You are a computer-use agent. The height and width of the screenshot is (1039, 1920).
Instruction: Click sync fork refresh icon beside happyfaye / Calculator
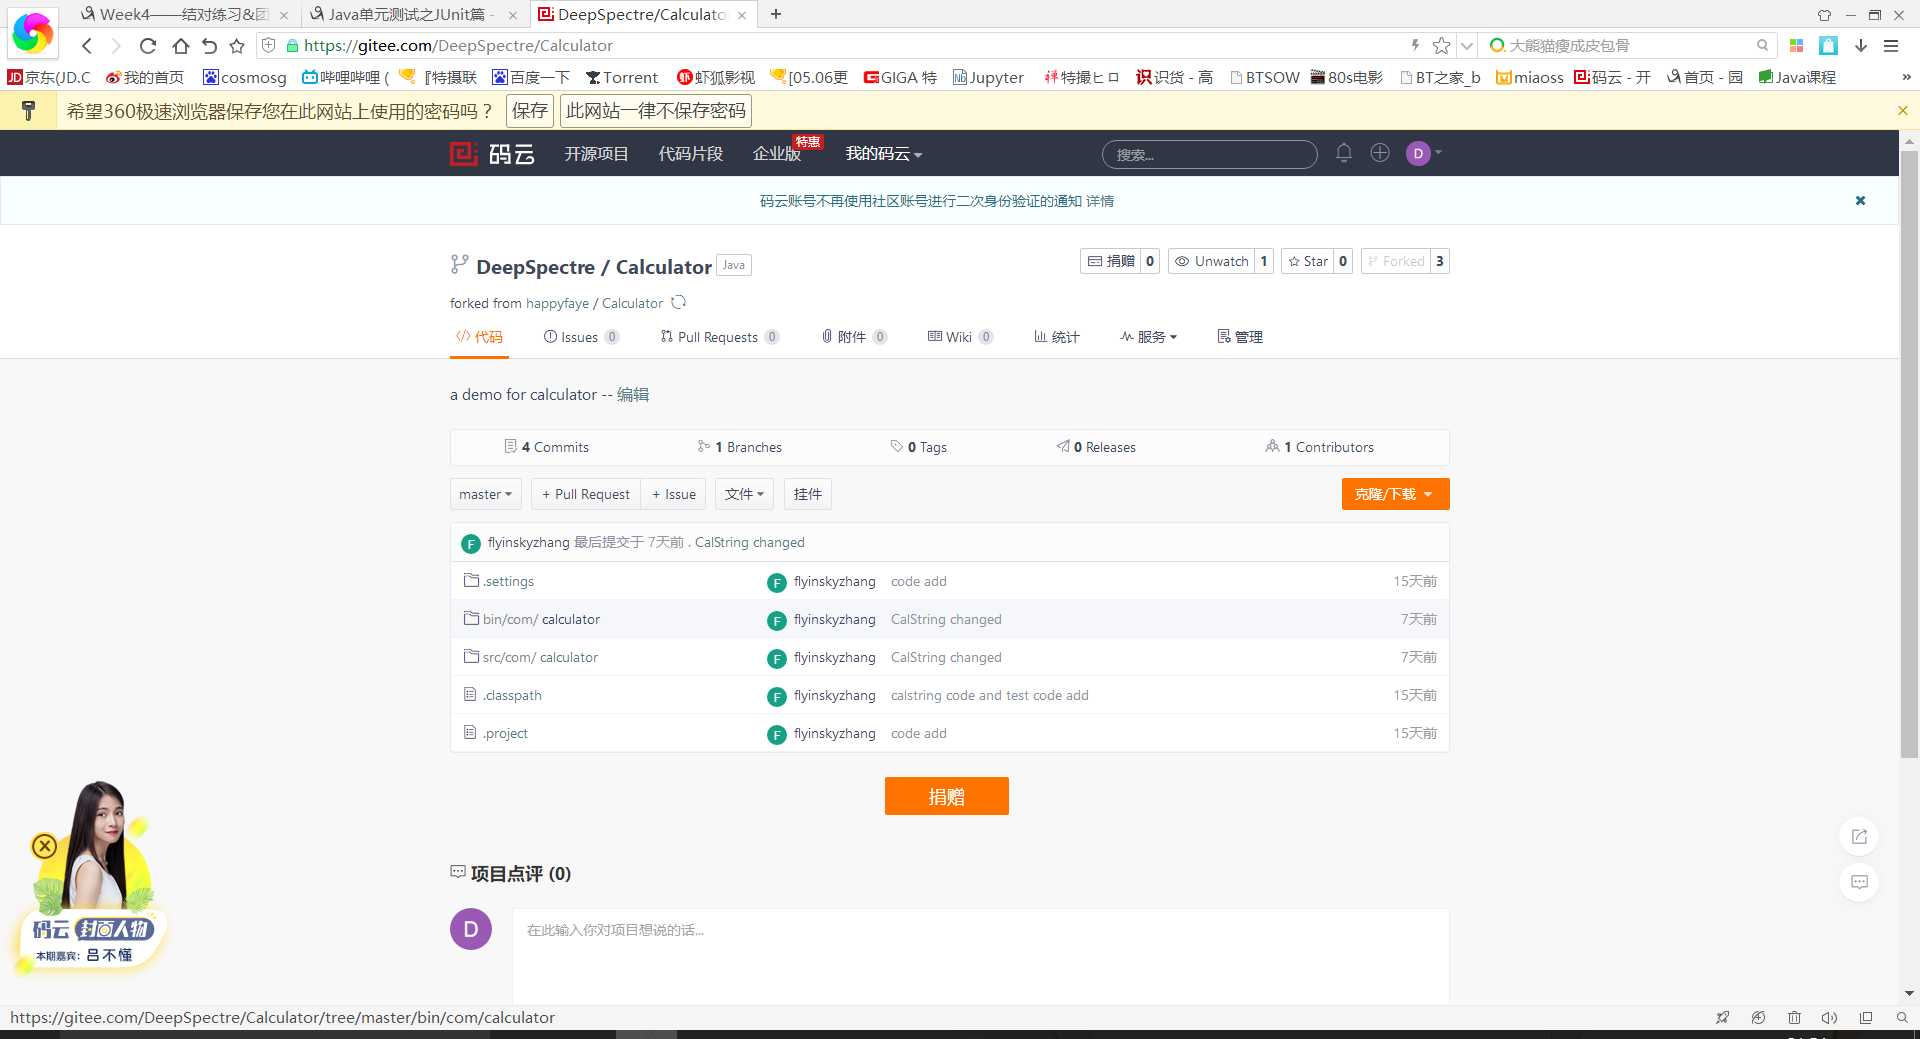click(x=679, y=302)
